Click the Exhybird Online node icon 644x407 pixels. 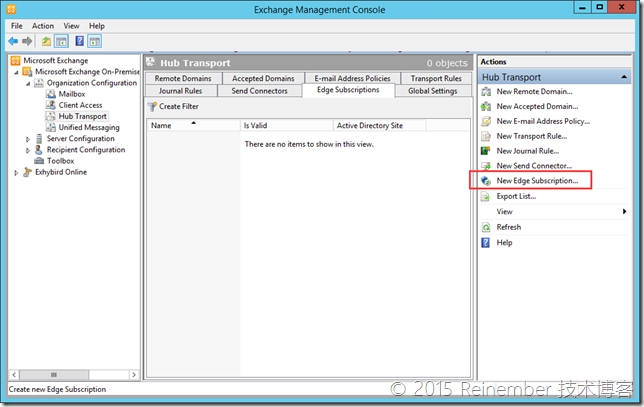click(27, 172)
